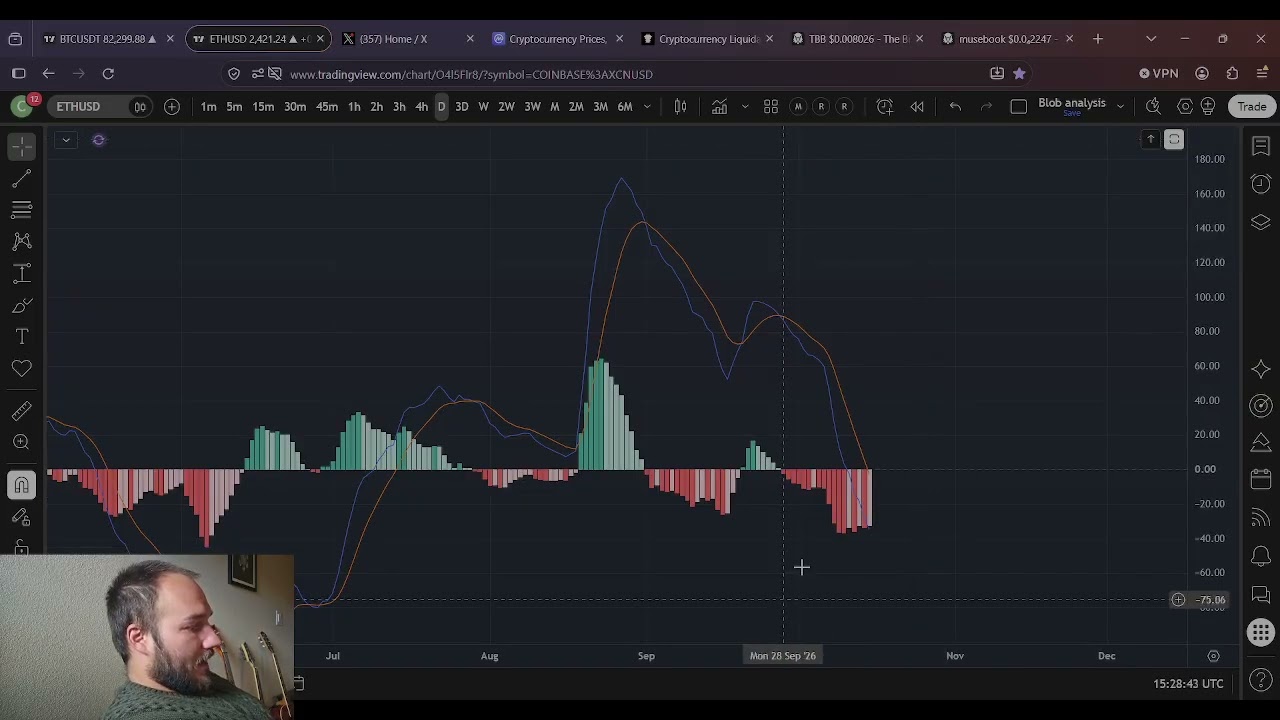Viewport: 1280px width, 720px height.
Task: Start bar replay mode
Action: (917, 106)
